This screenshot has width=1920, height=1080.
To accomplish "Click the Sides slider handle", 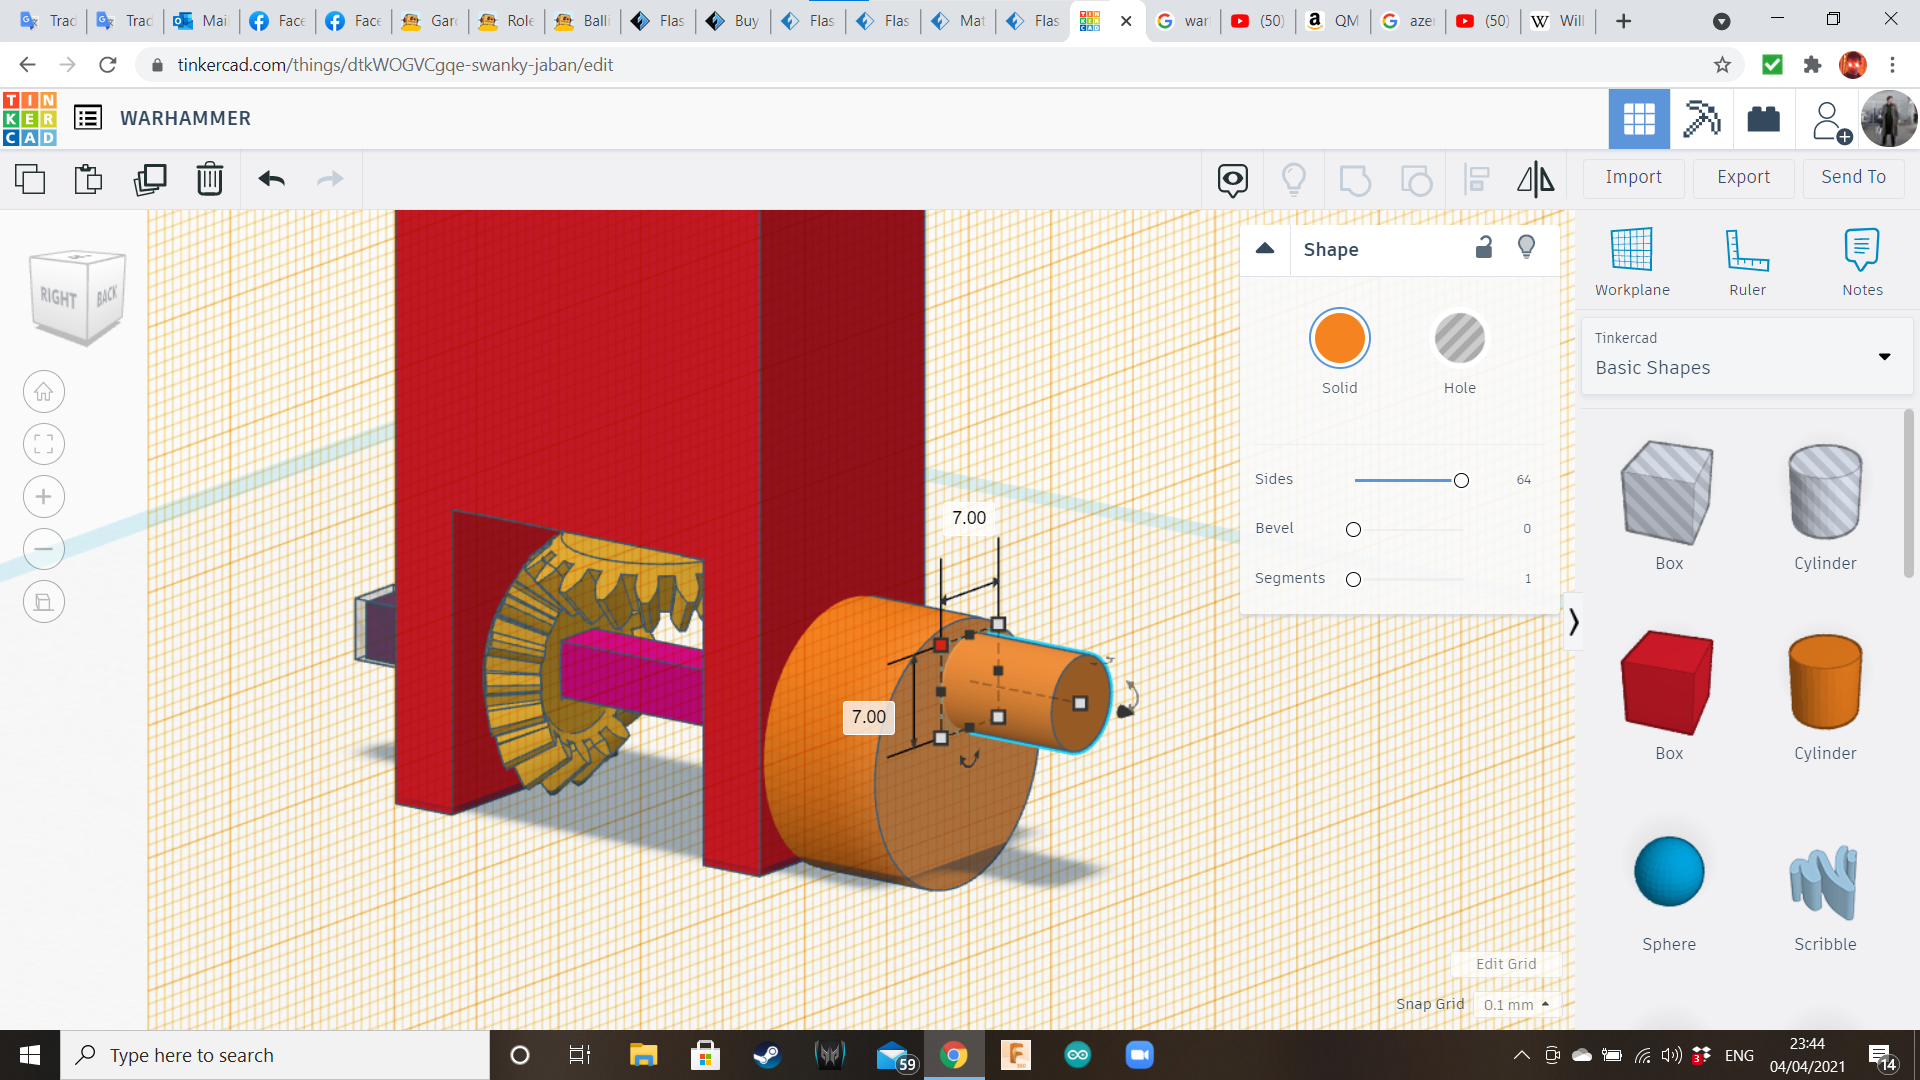I will click(x=1461, y=481).
